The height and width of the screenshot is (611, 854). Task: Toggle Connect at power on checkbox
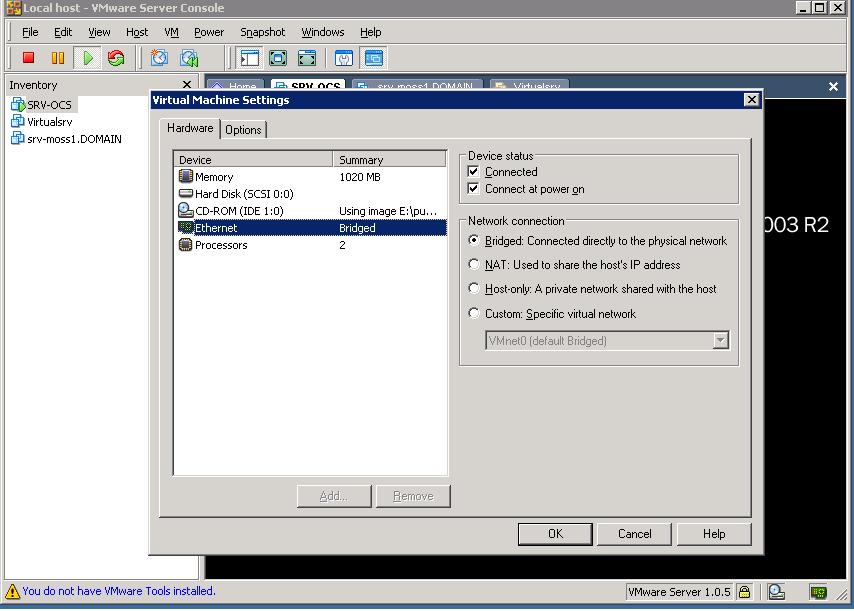coord(473,189)
